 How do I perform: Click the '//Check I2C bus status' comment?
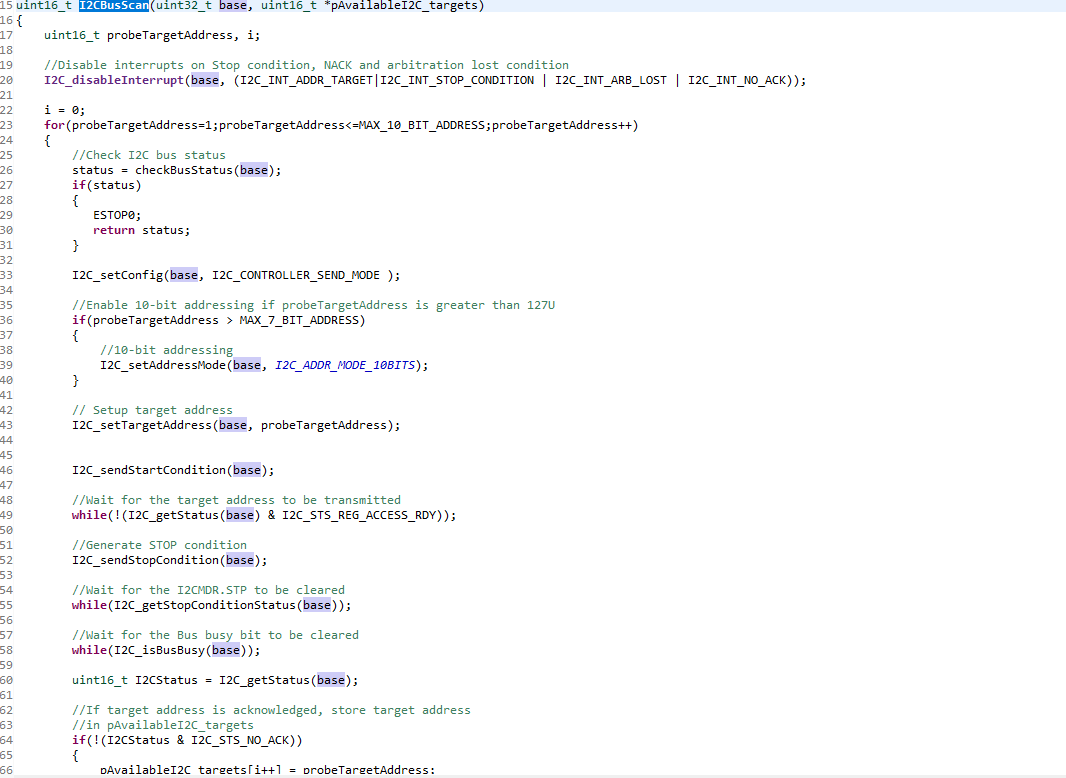pyautogui.click(x=149, y=155)
